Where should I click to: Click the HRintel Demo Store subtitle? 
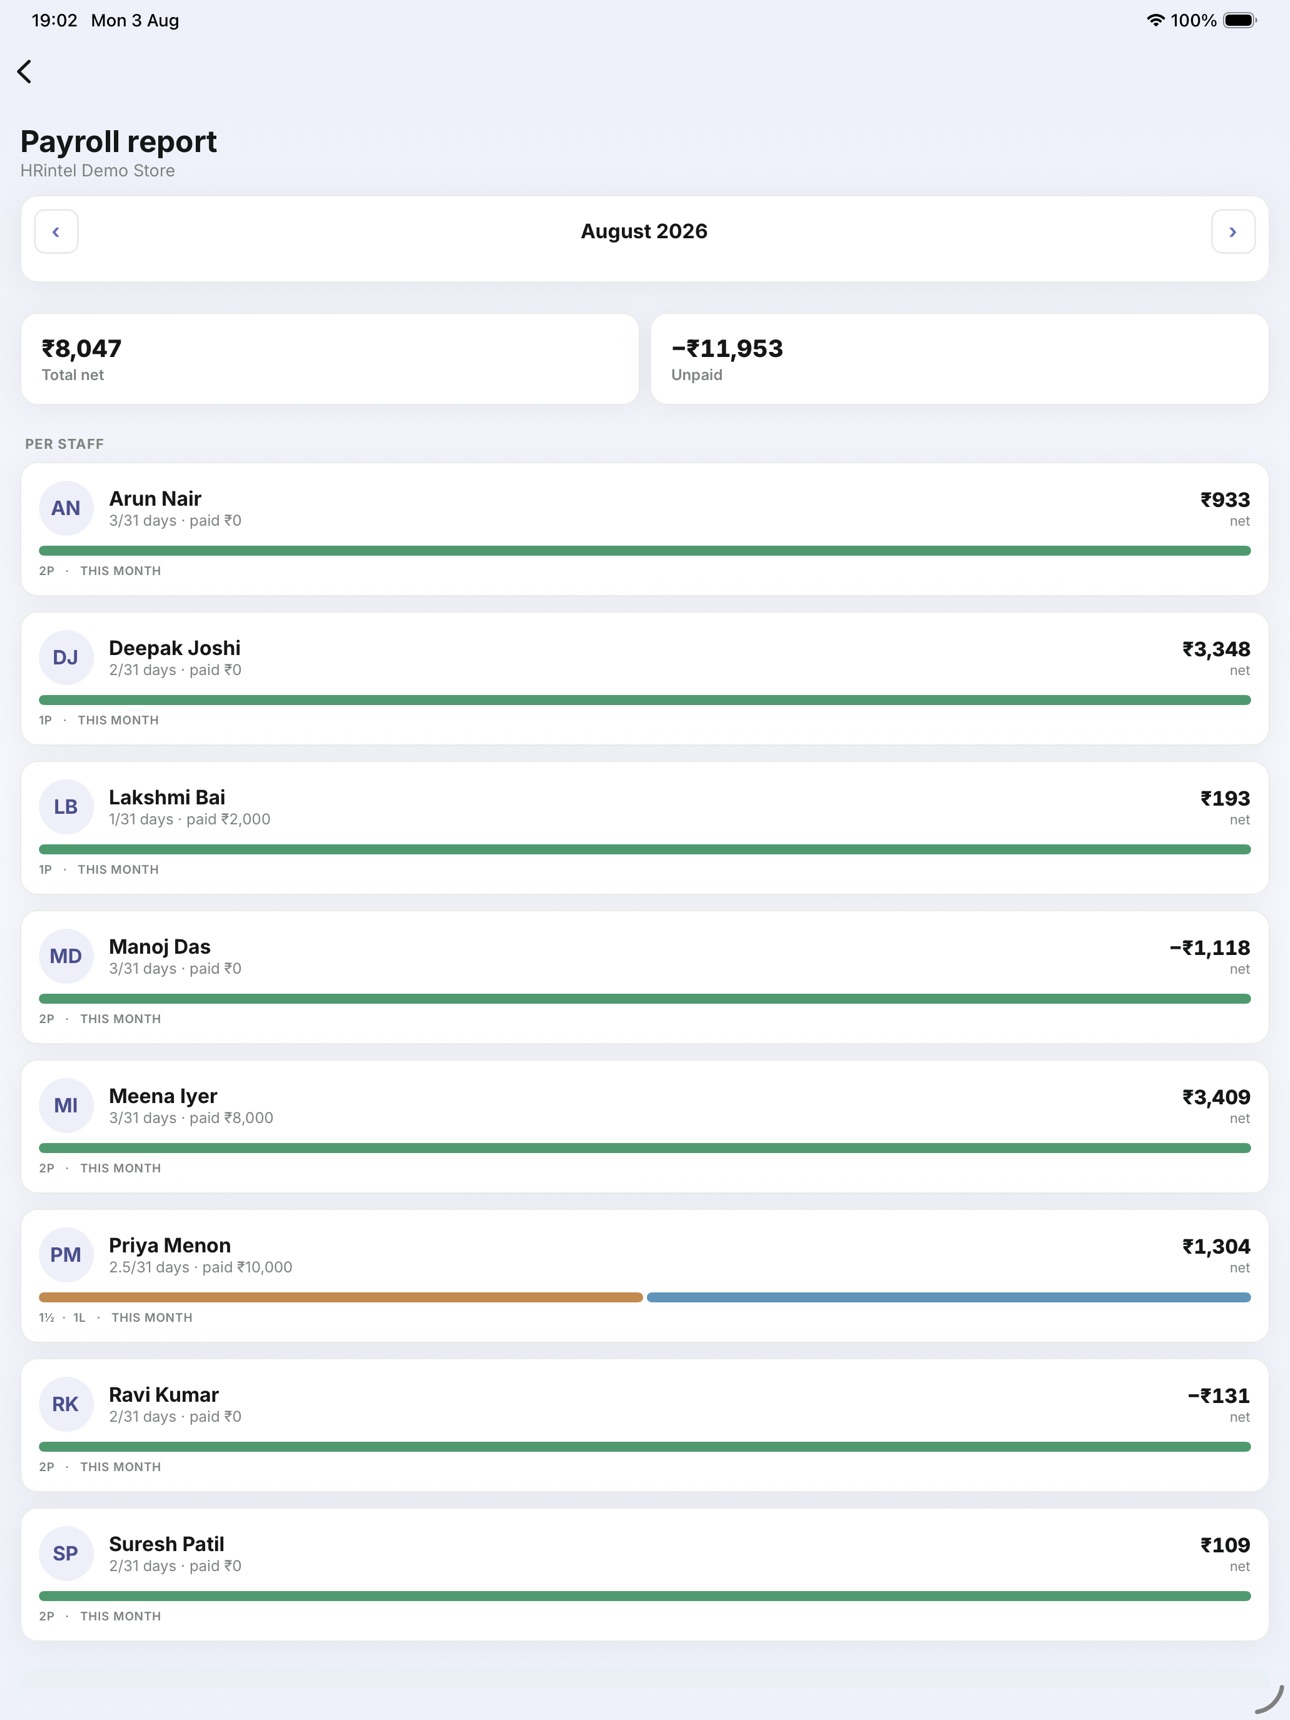98,171
